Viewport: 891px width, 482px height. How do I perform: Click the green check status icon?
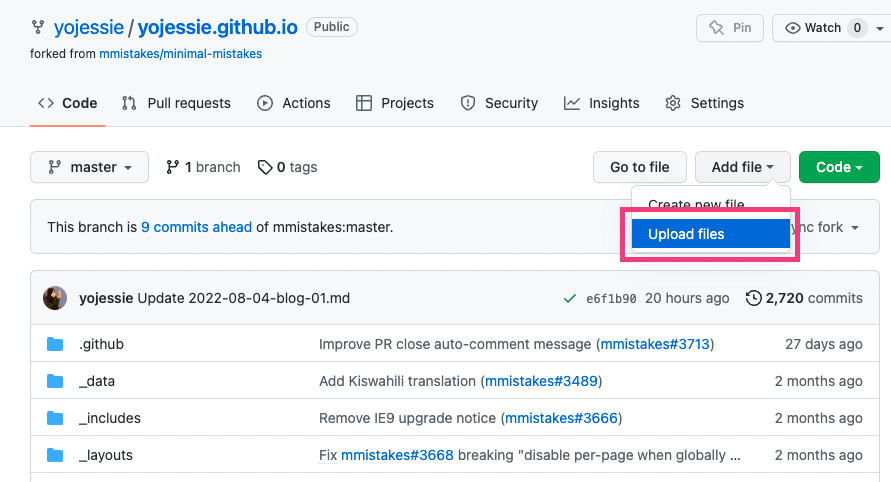tap(569, 298)
